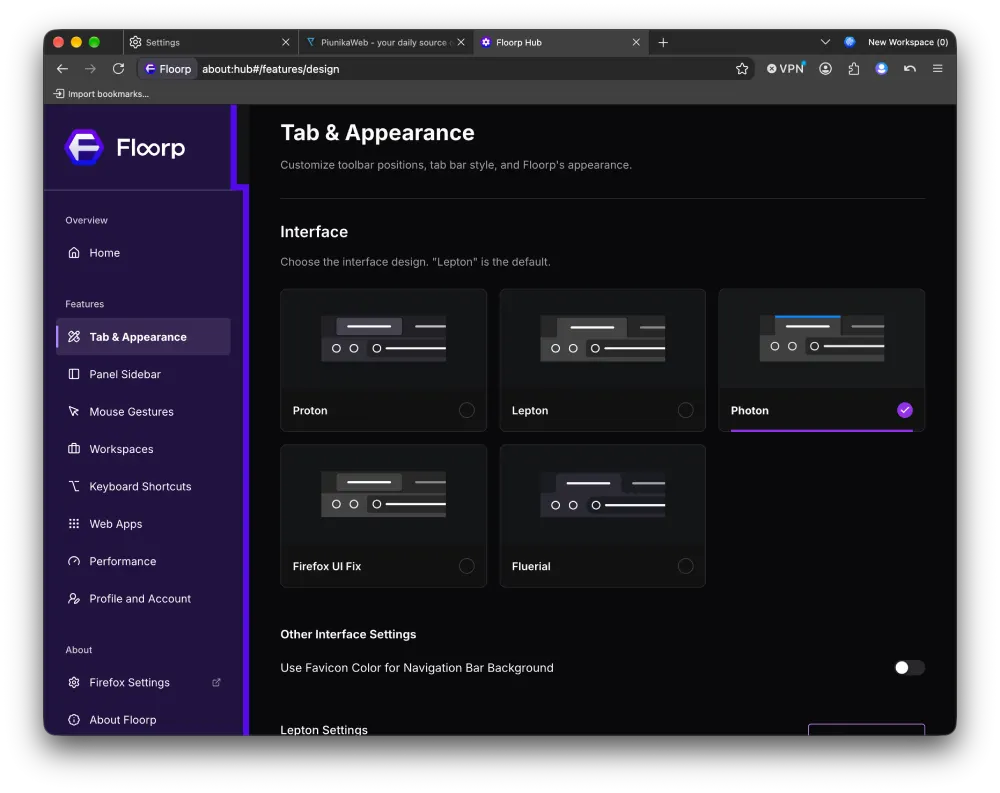Toggle Use Favicon Color for Navigation Bar
The image size is (1000, 793).
click(909, 667)
